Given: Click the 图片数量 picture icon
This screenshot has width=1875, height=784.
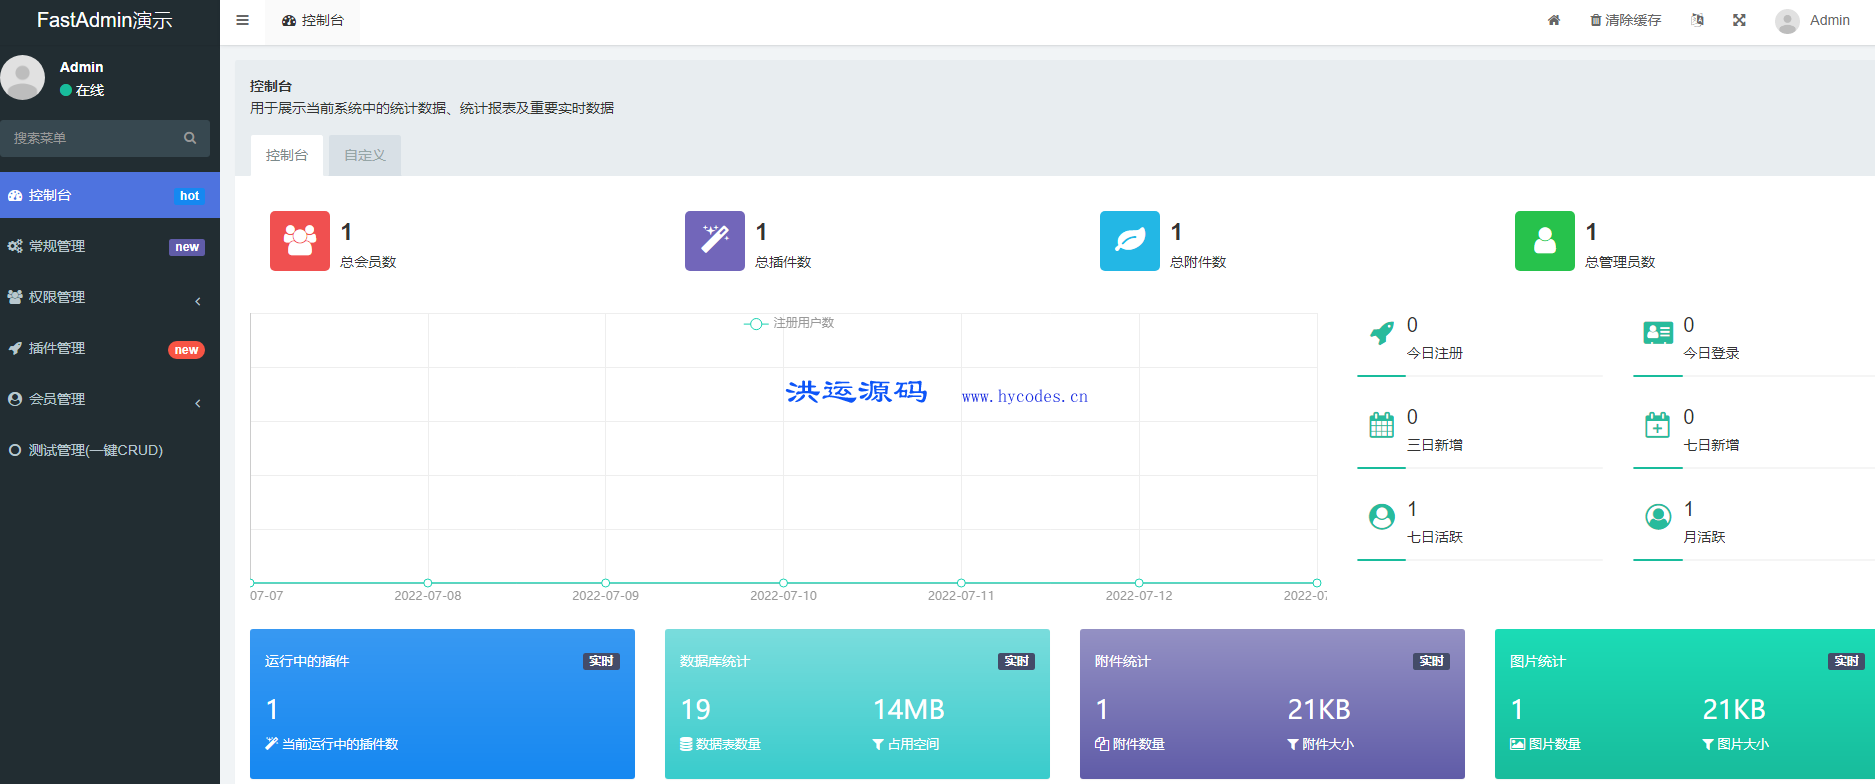Looking at the screenshot, I should pos(1517,744).
